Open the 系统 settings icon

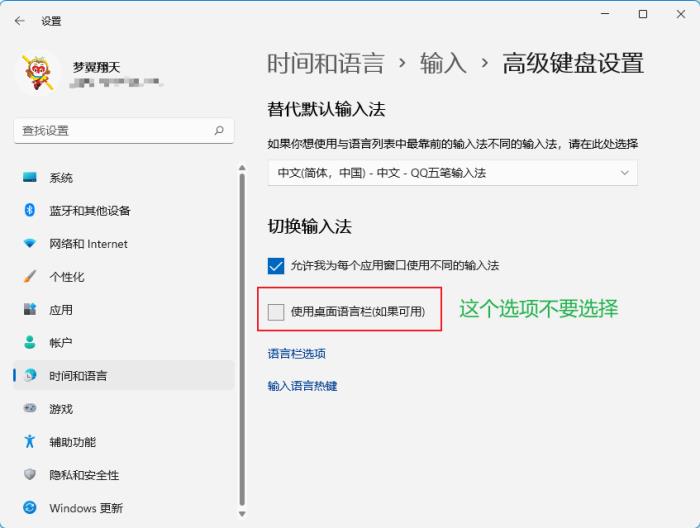tap(30, 178)
